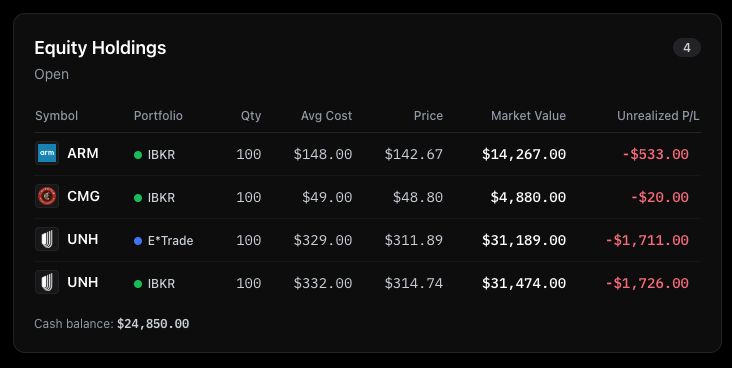Sort by the Avg Cost column header

click(x=326, y=116)
